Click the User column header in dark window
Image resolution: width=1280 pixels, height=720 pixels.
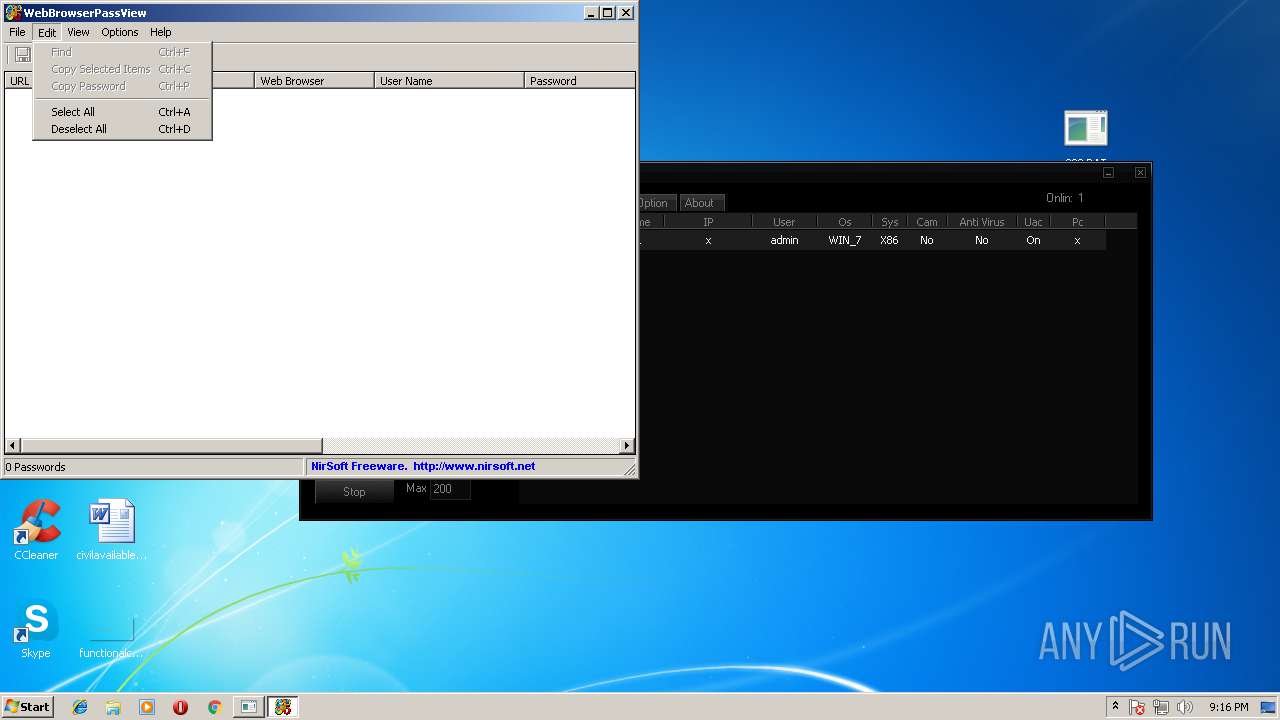coord(784,222)
